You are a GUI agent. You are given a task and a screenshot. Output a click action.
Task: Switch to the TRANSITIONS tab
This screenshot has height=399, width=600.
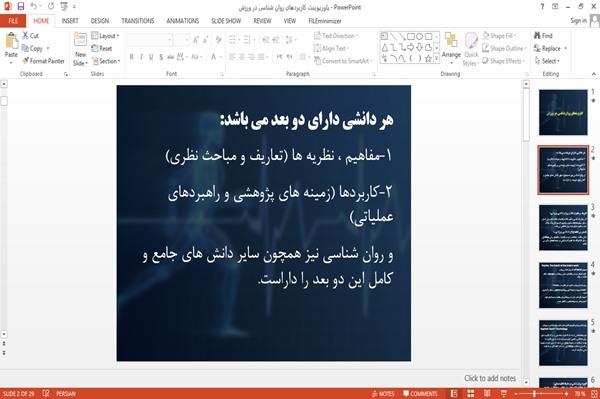coord(137,21)
